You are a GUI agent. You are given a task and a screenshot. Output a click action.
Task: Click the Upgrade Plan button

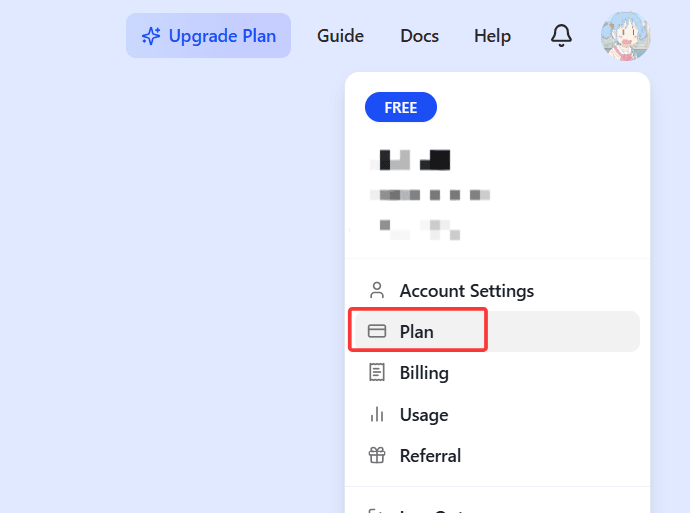[x=208, y=36]
